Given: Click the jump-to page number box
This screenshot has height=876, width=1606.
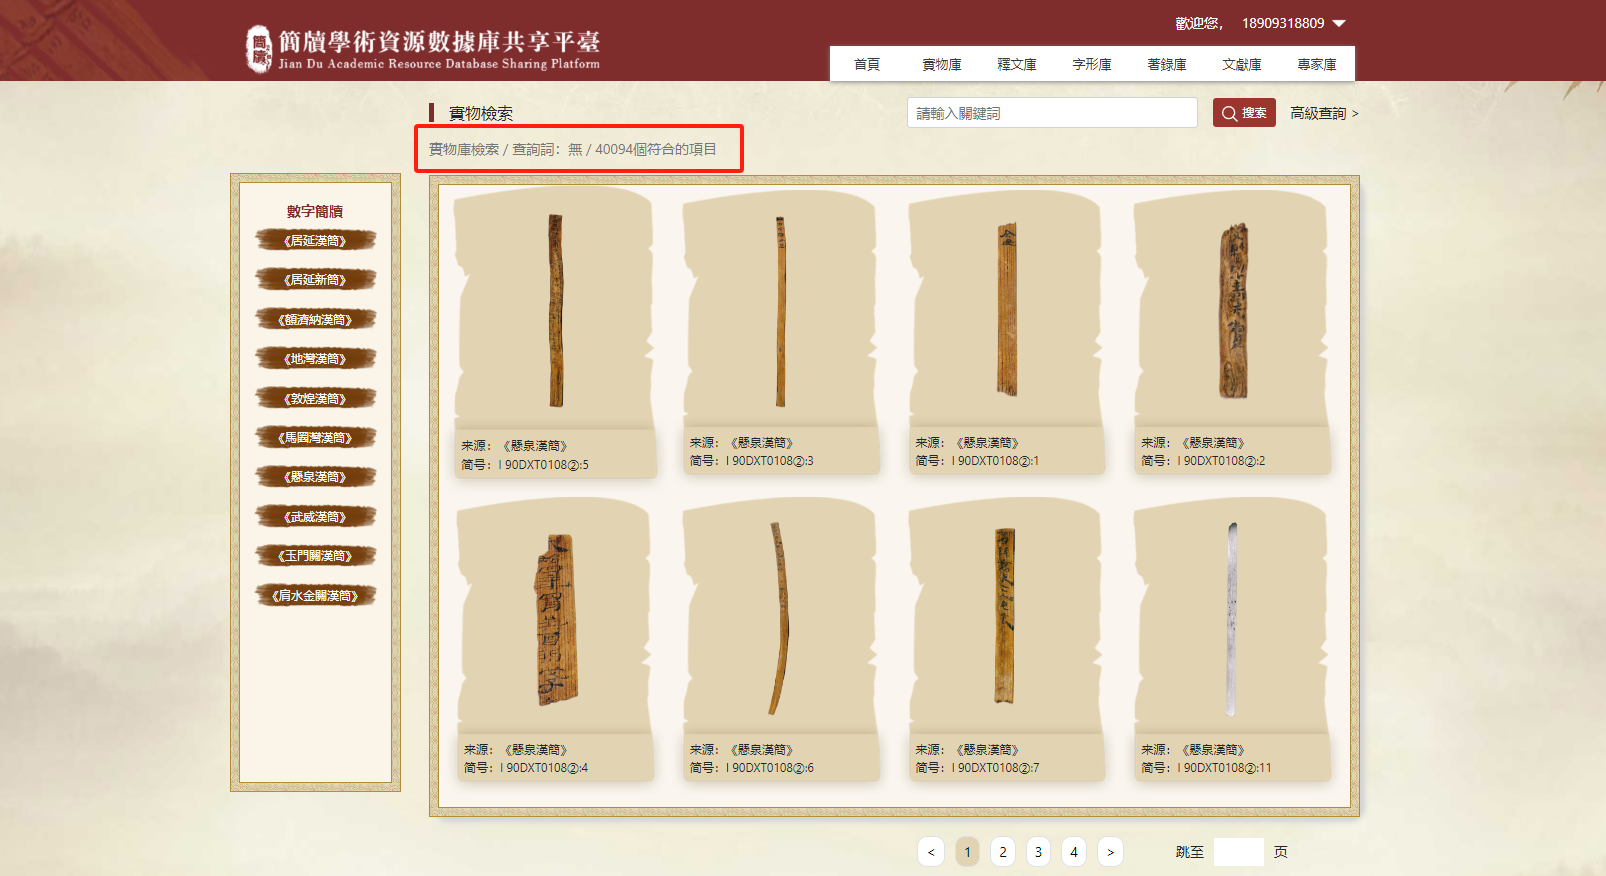Looking at the screenshot, I should tap(1238, 852).
